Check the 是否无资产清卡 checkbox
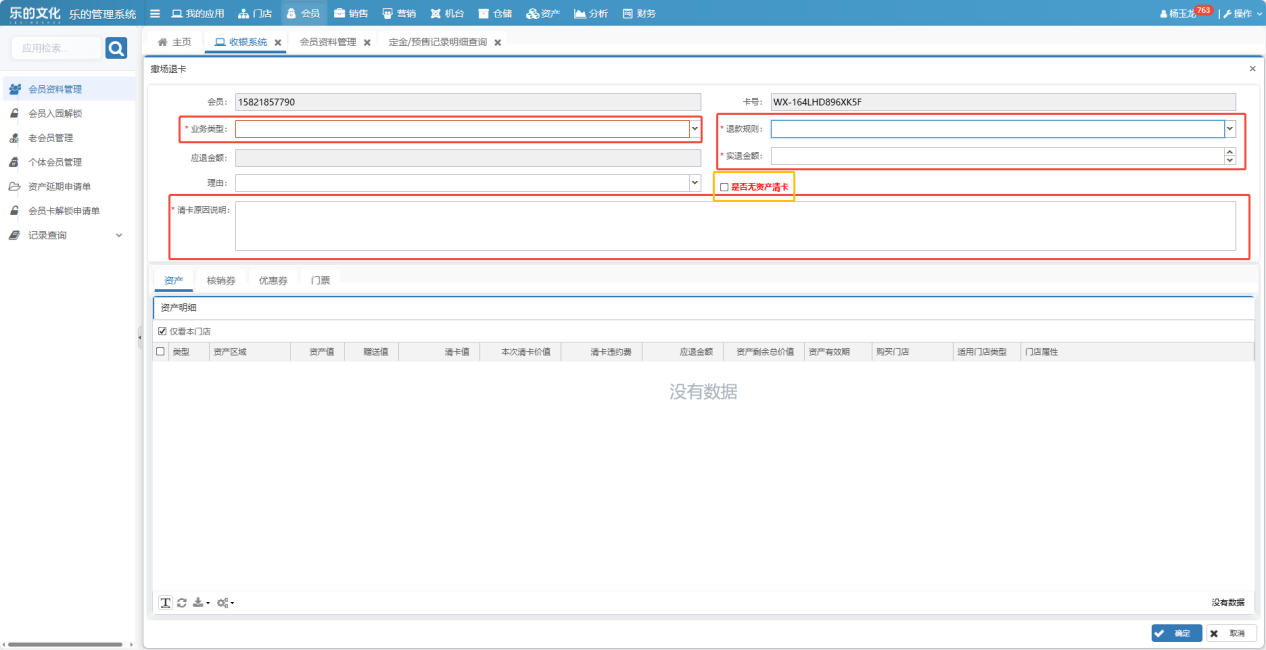The image size is (1266, 650). (724, 187)
